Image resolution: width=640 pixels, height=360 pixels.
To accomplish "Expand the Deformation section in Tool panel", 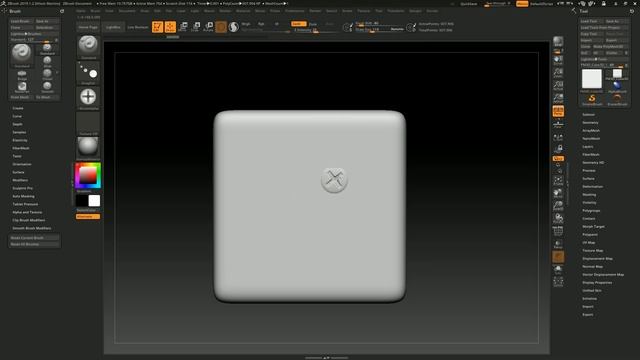I will tap(592, 187).
